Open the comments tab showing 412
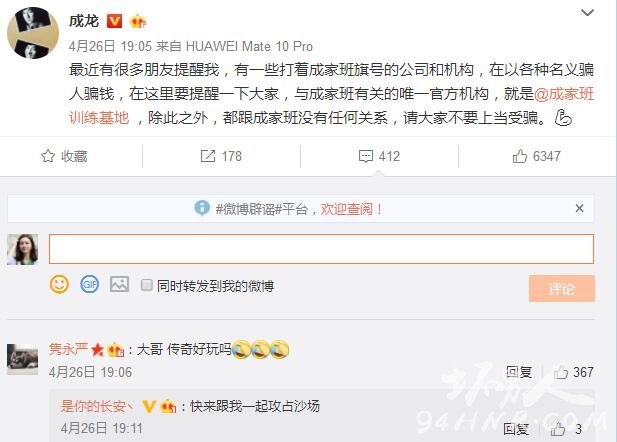Screen dimensions: 617x442 (379, 156)
